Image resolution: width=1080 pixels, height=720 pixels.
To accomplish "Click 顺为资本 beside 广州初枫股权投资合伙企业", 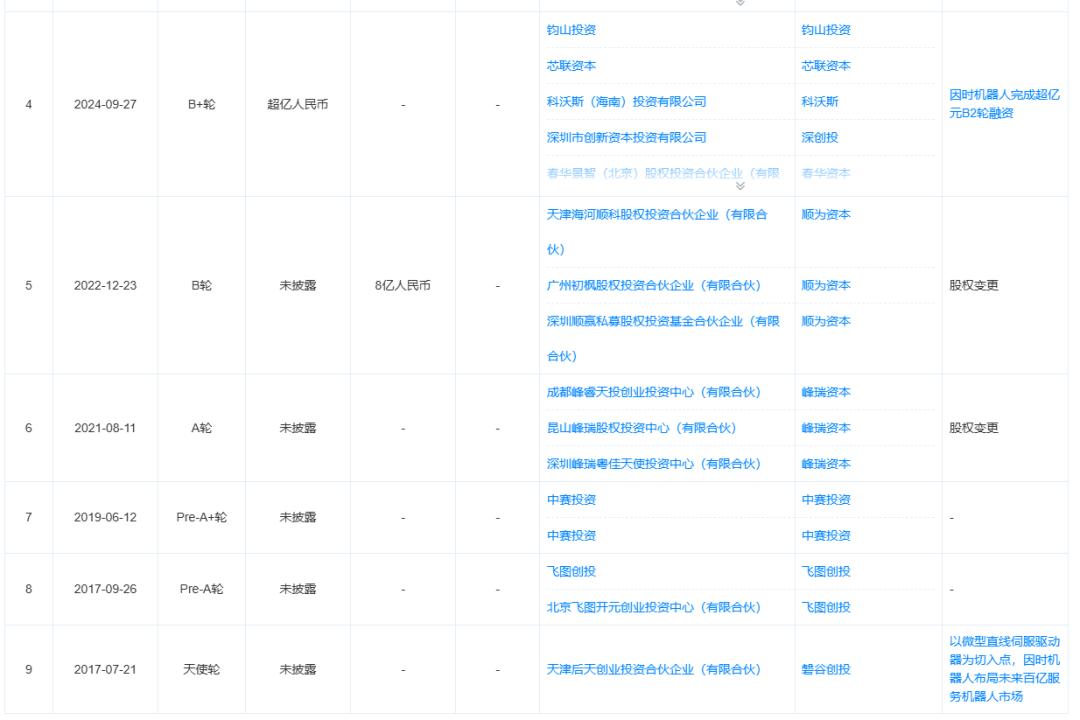I will [x=826, y=285].
